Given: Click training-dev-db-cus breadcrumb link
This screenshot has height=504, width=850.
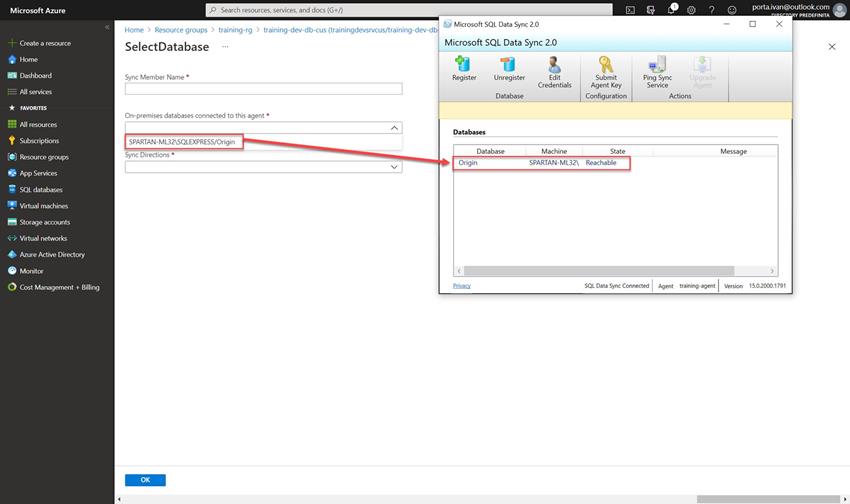Looking at the screenshot, I should [350, 30].
